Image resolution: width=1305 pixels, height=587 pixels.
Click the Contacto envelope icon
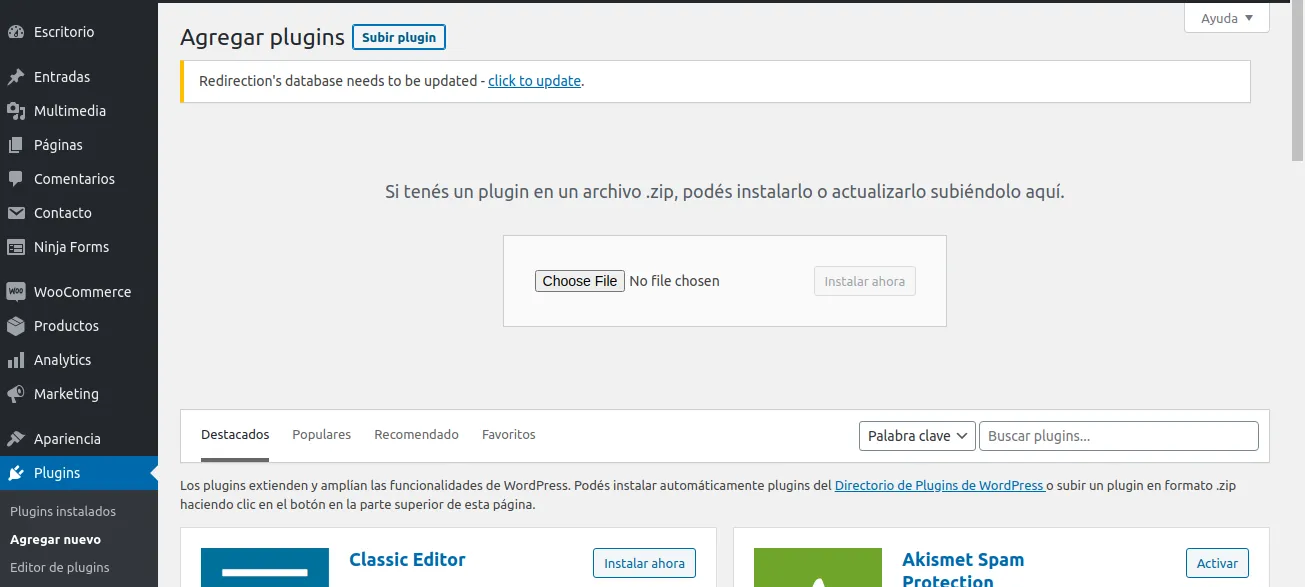click(16, 213)
